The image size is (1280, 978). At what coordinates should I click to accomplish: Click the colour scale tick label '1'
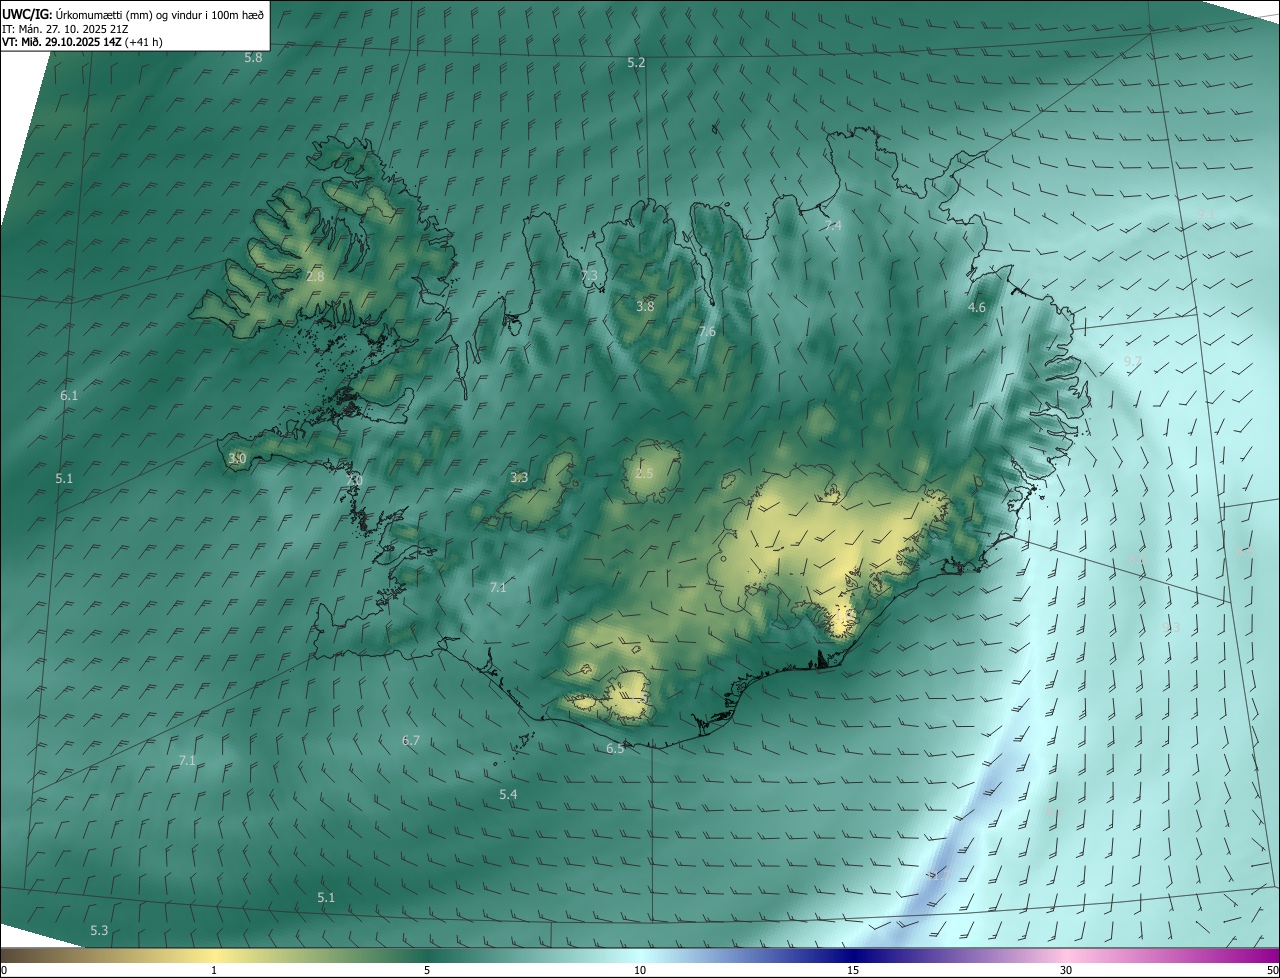[x=214, y=971]
